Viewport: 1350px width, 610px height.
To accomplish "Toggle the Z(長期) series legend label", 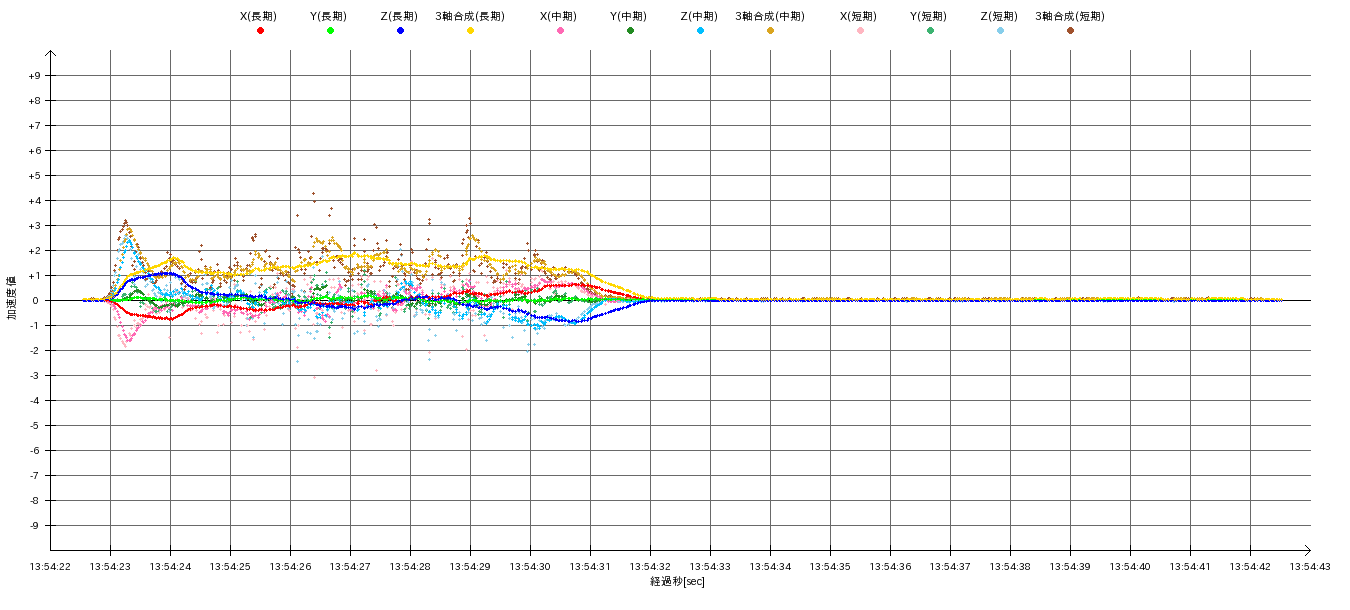I will click(399, 16).
